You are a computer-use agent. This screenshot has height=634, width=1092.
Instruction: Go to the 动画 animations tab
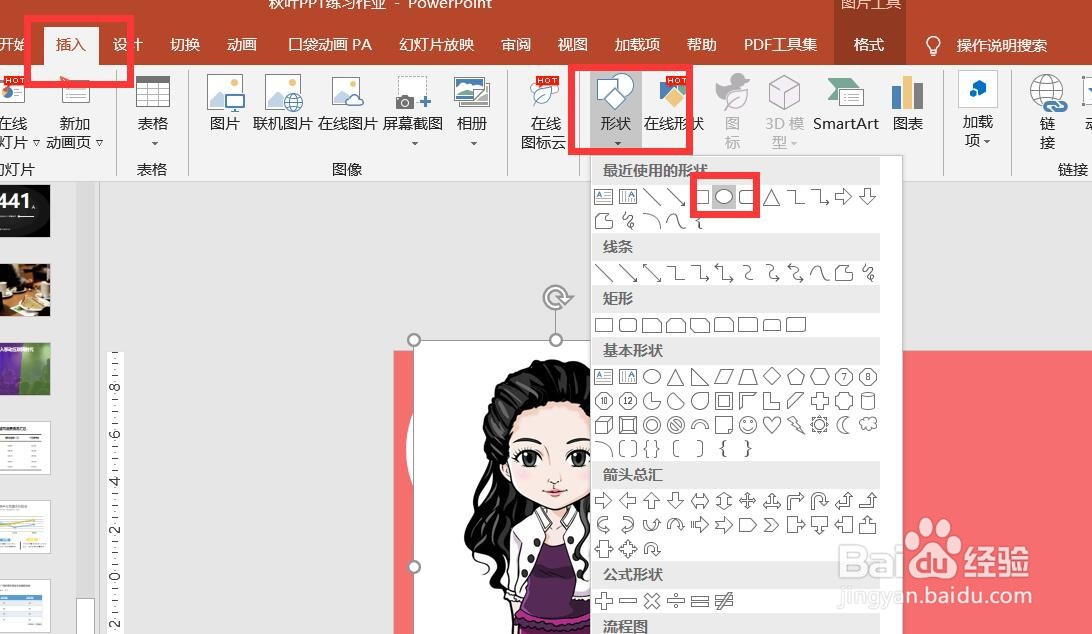[242, 45]
